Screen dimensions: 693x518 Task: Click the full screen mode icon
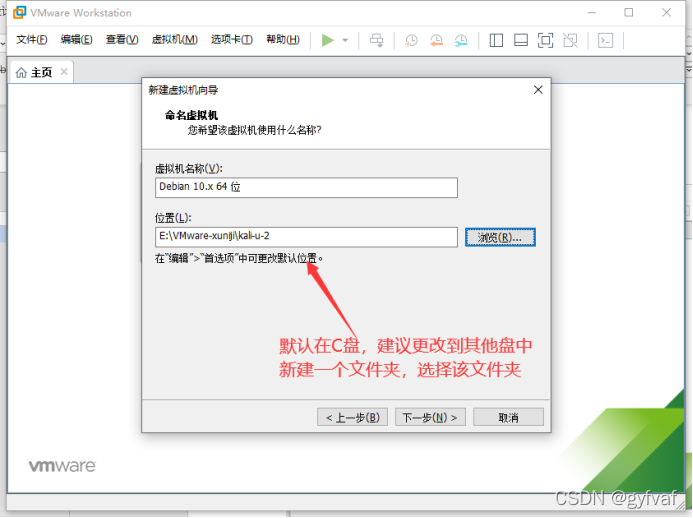[x=545, y=41]
